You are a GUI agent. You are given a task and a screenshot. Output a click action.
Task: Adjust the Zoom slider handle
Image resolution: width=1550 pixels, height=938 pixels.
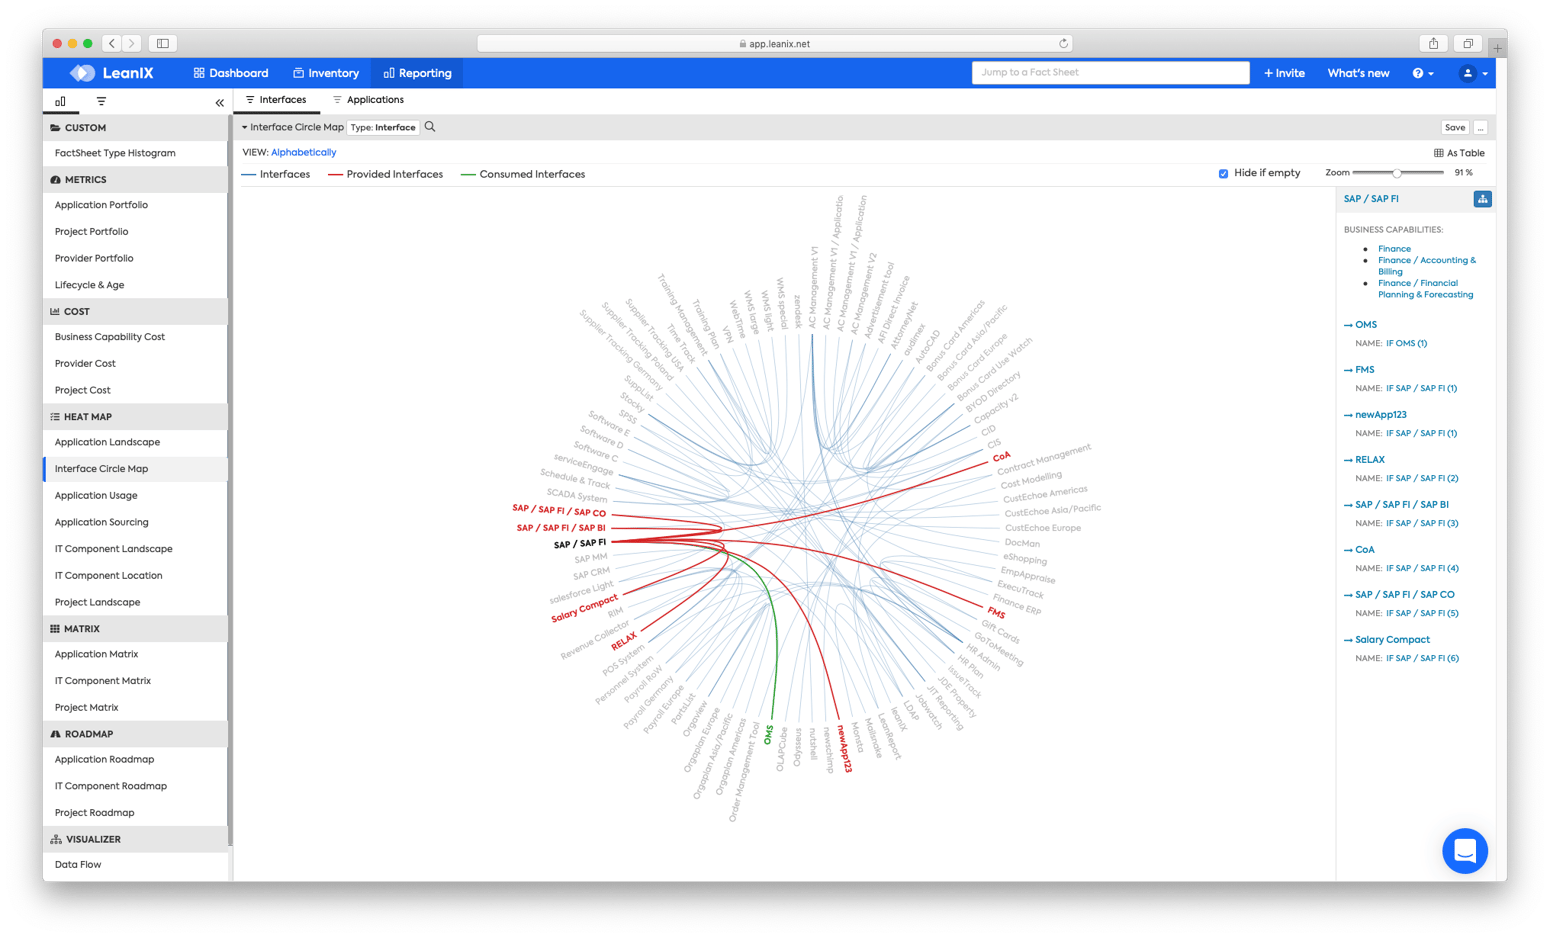pyautogui.click(x=1396, y=173)
